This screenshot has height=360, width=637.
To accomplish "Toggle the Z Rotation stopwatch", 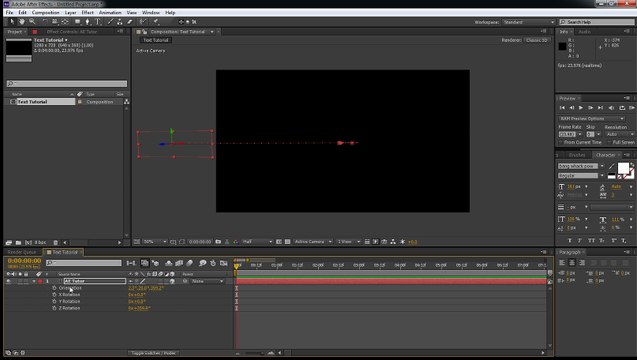I will point(54,308).
